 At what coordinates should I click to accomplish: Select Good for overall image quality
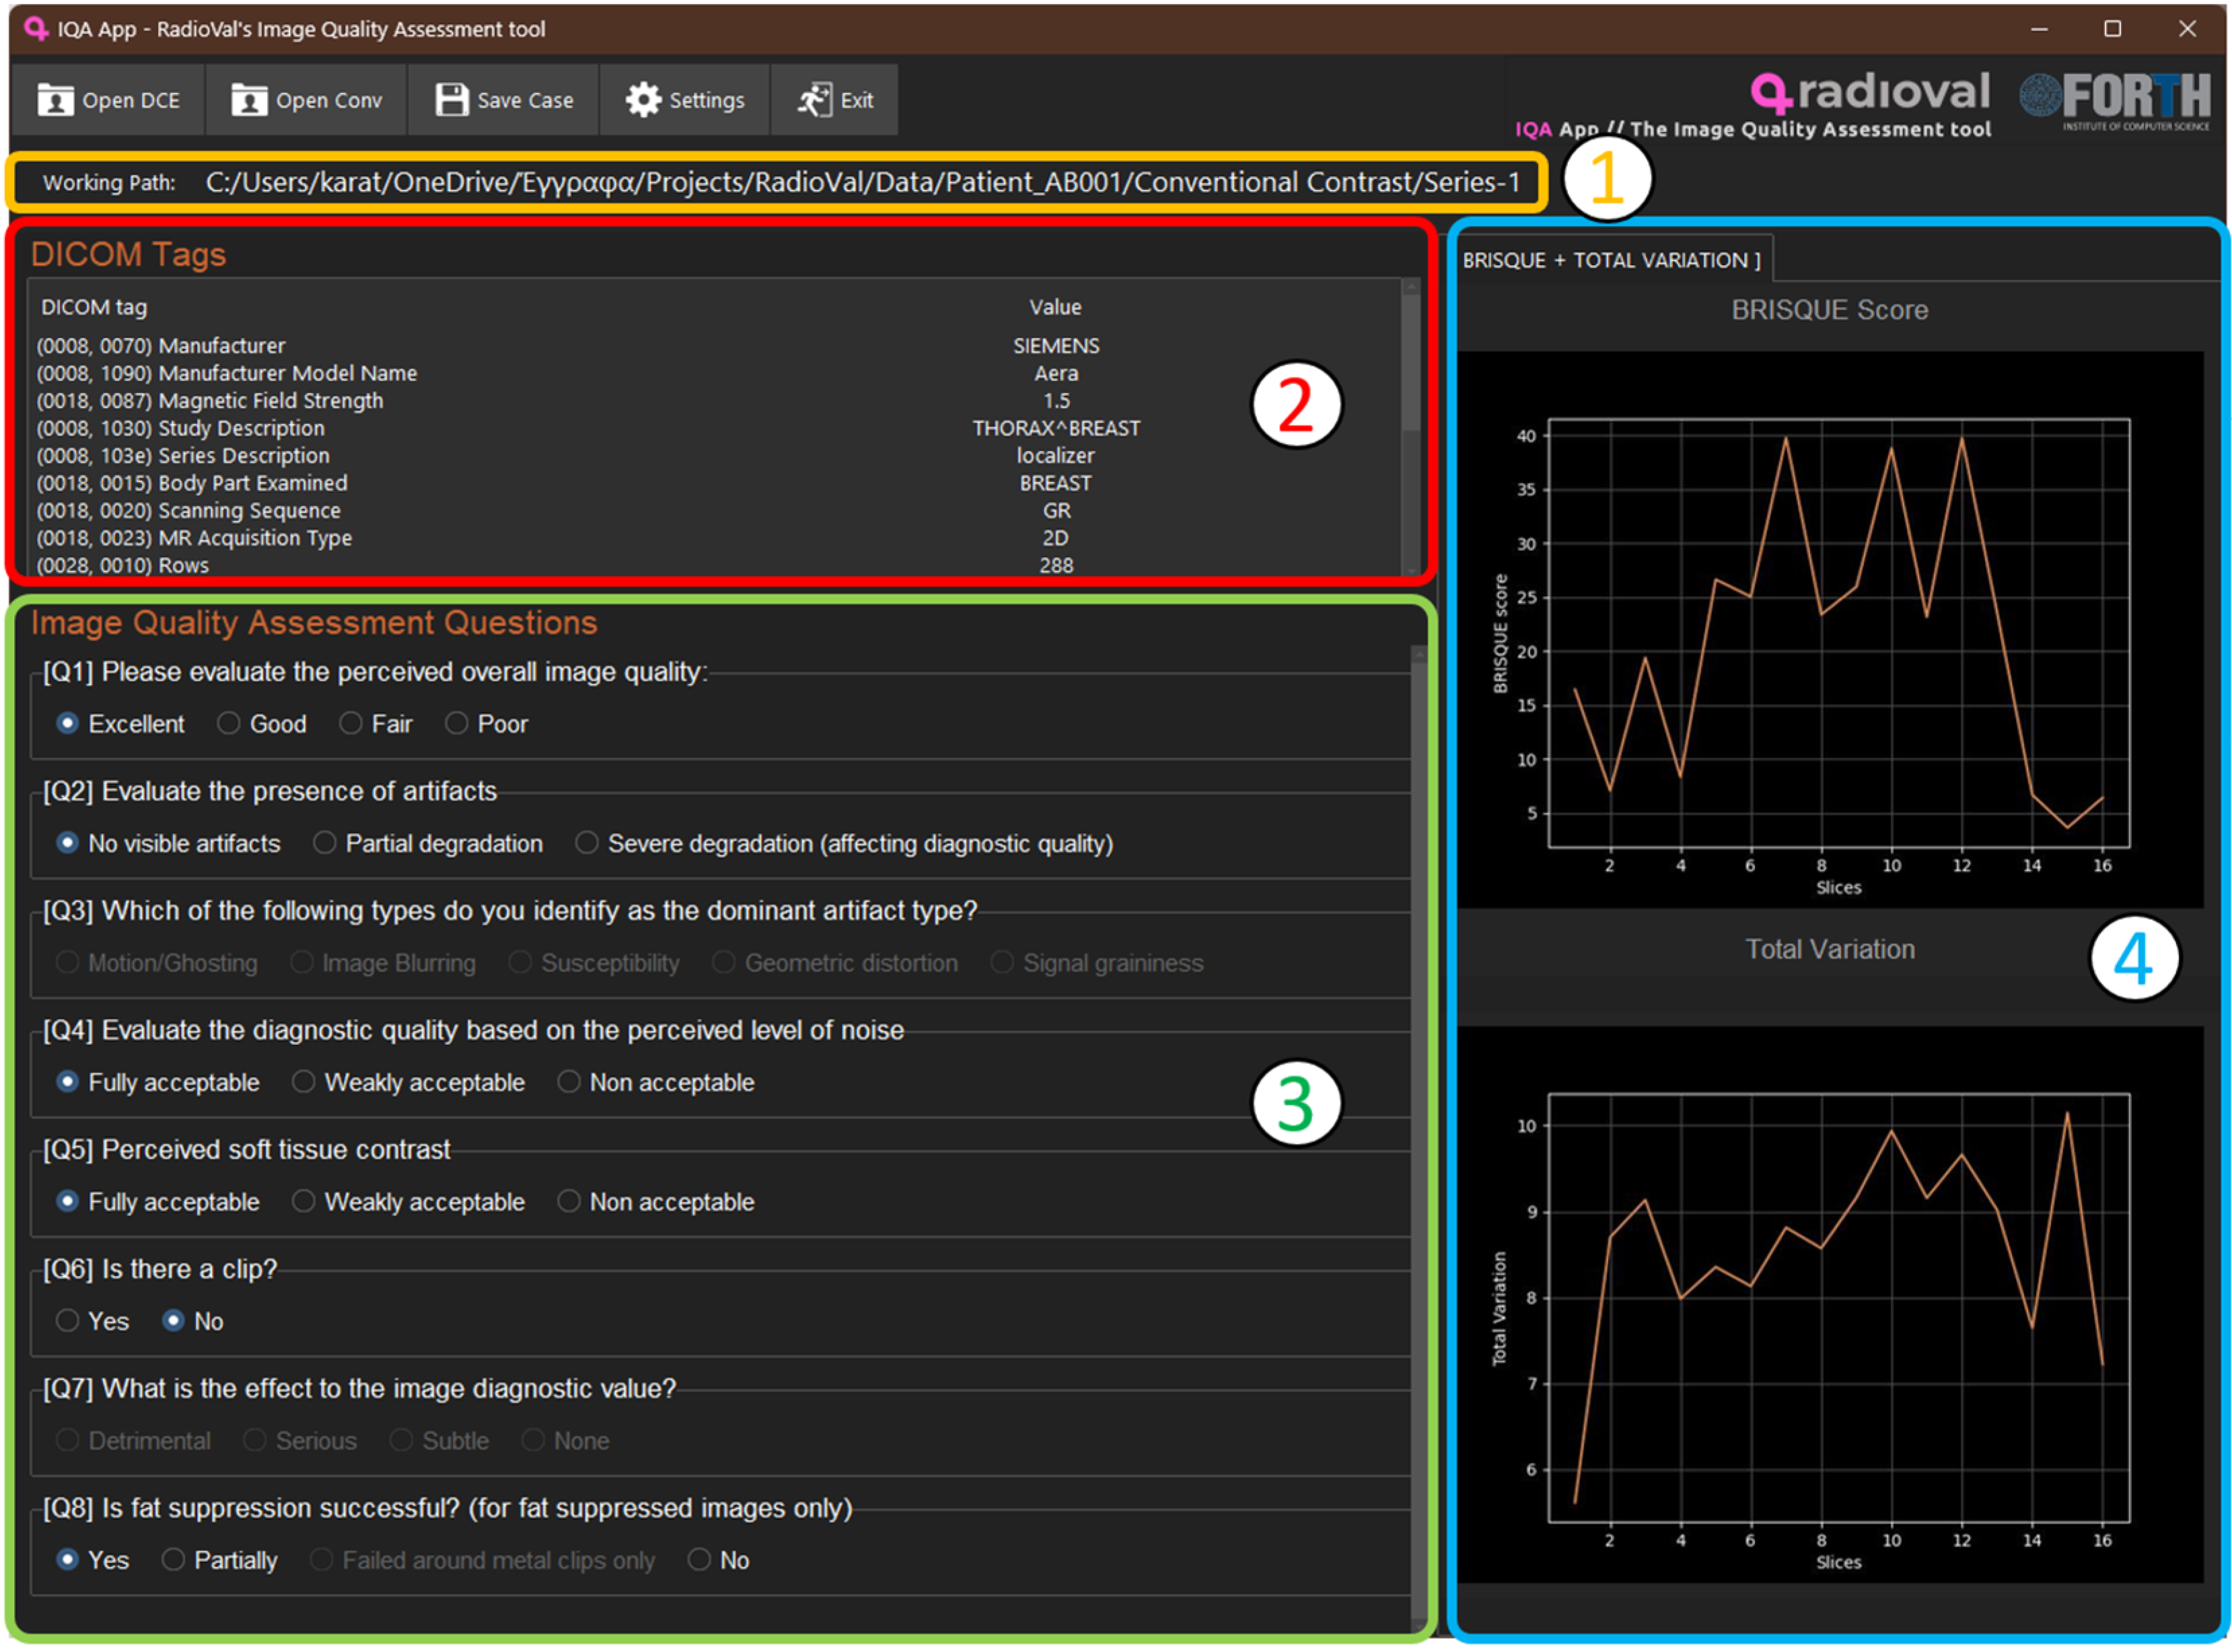[229, 723]
